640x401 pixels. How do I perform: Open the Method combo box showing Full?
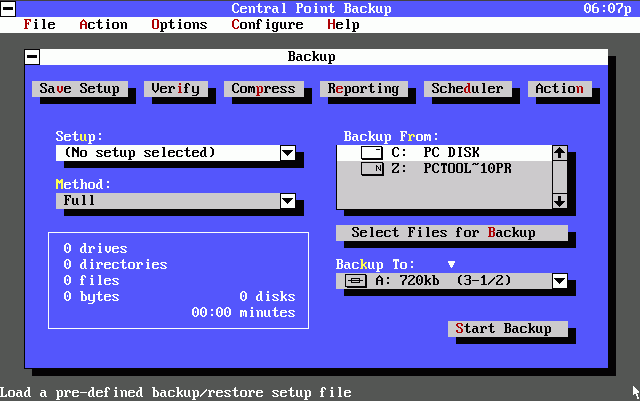point(176,201)
